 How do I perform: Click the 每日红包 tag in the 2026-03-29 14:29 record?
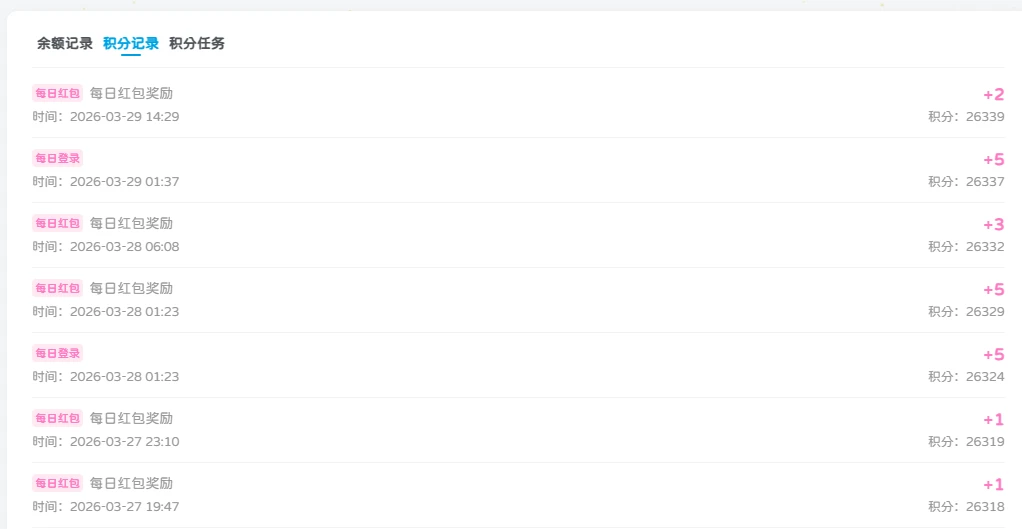tap(57, 94)
